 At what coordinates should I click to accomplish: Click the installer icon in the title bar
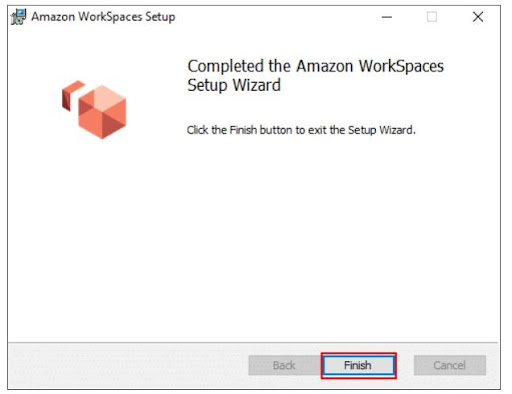pos(18,17)
